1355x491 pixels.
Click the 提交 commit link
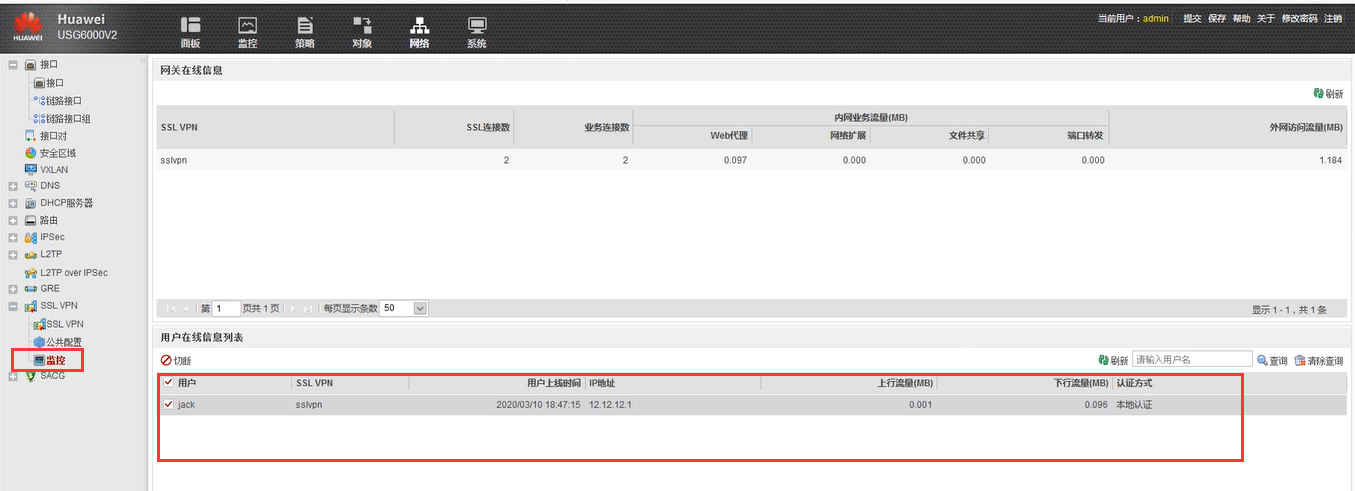(x=1192, y=18)
